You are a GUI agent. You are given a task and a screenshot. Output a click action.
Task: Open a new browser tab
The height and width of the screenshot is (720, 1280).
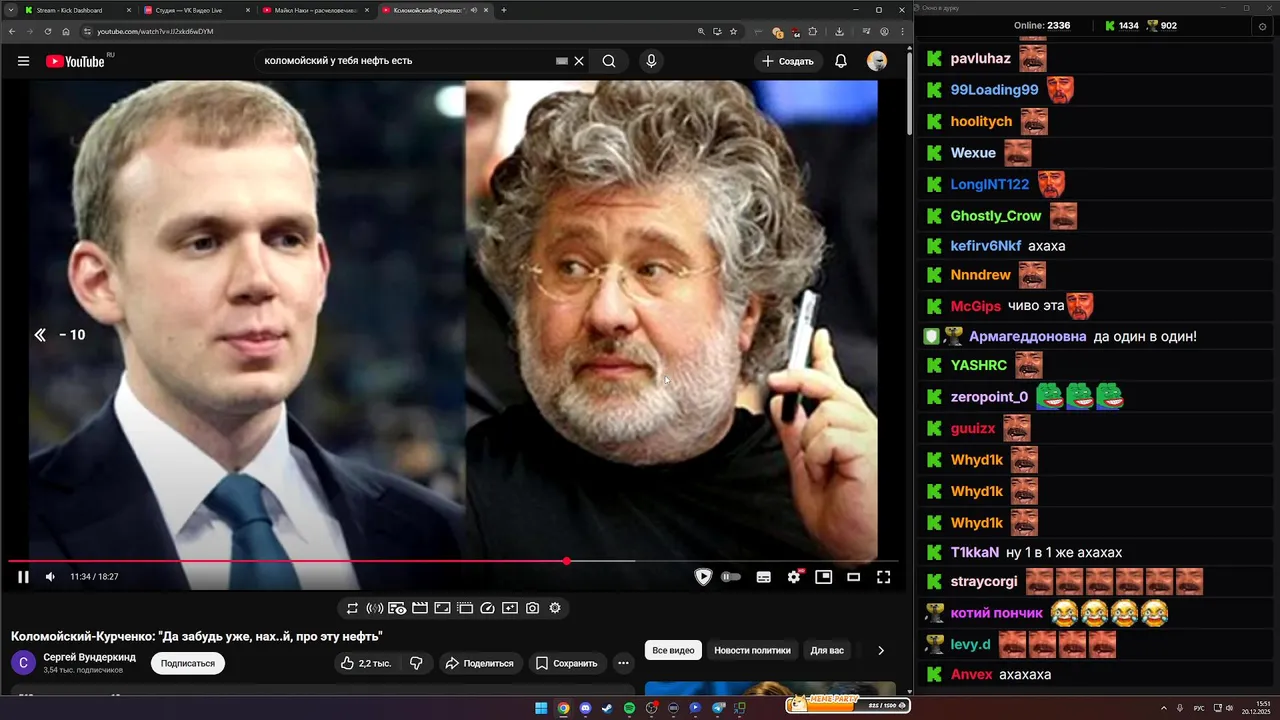504,10
